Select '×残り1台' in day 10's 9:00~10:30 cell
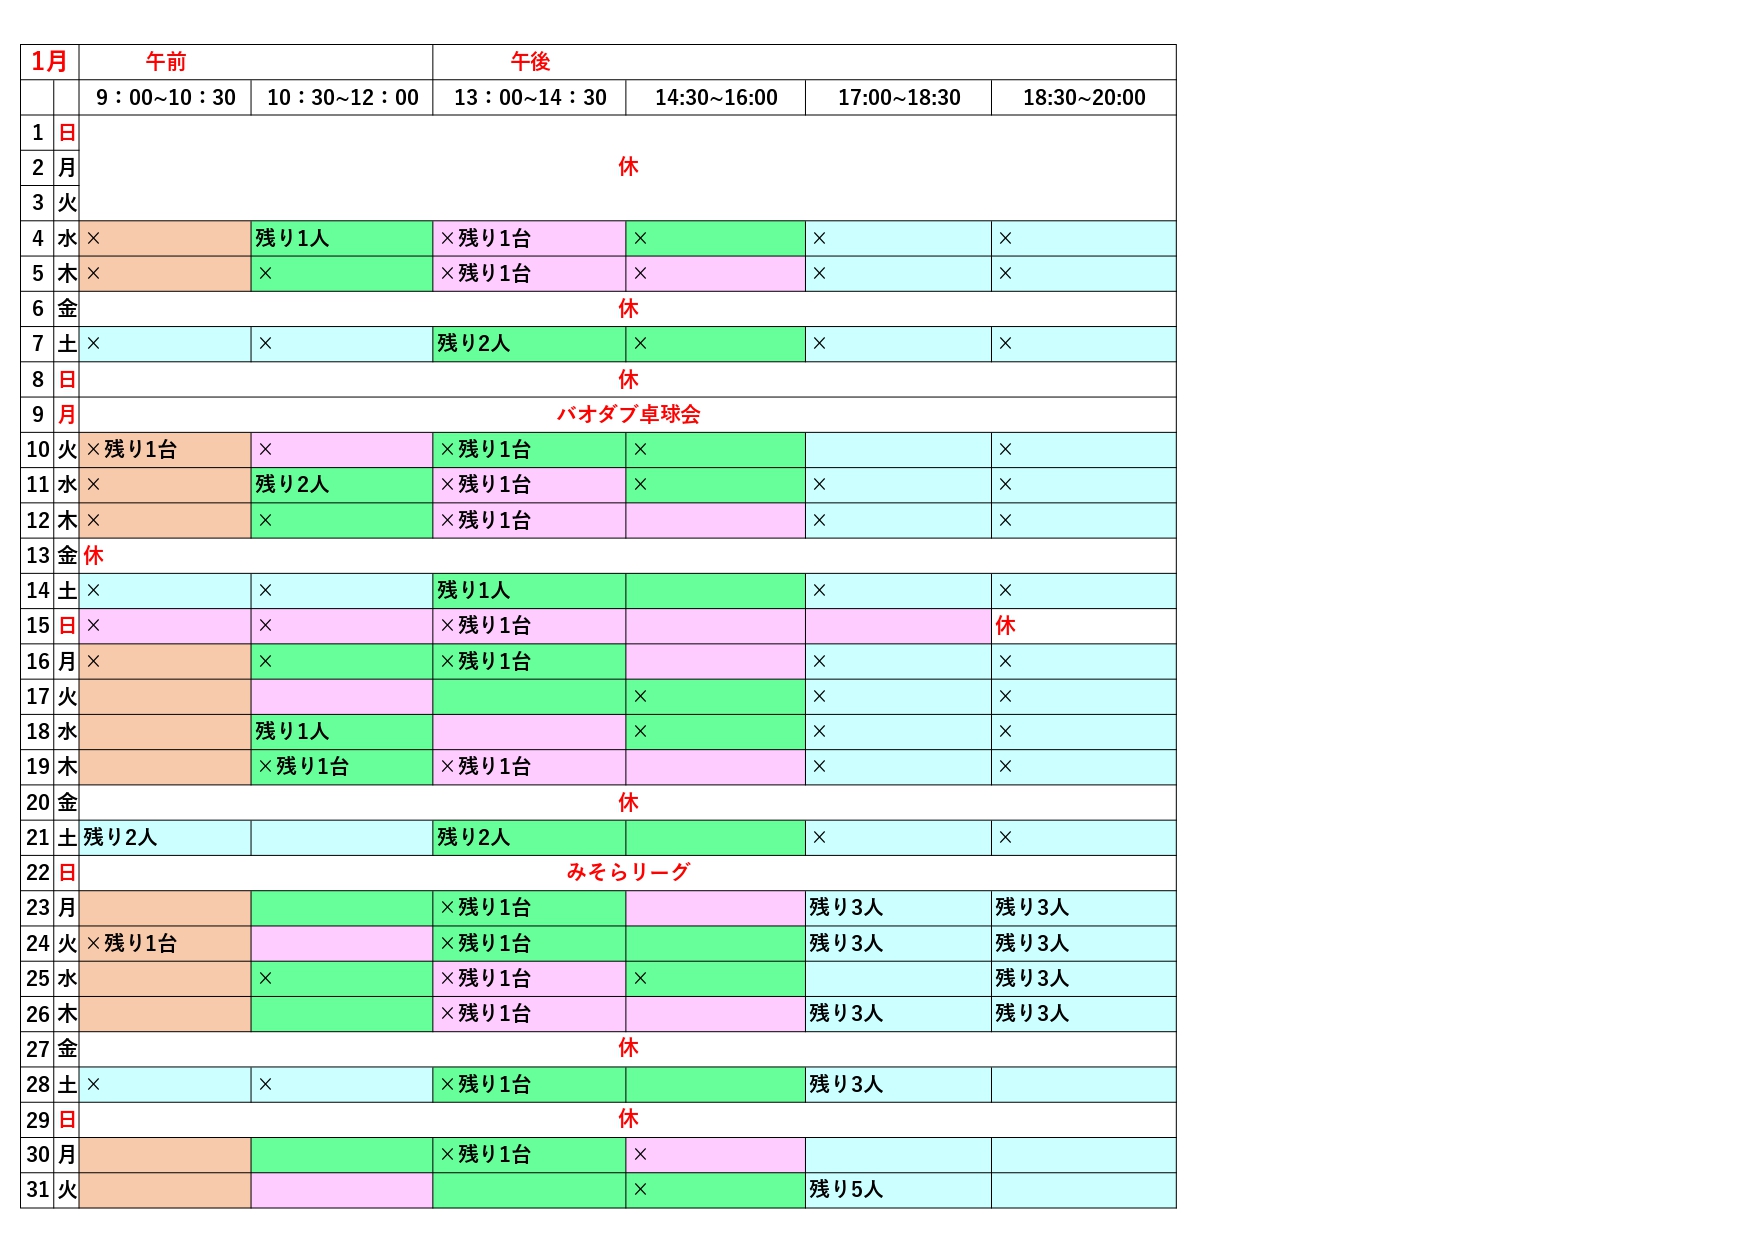This screenshot has width=1754, height=1240. (131, 449)
